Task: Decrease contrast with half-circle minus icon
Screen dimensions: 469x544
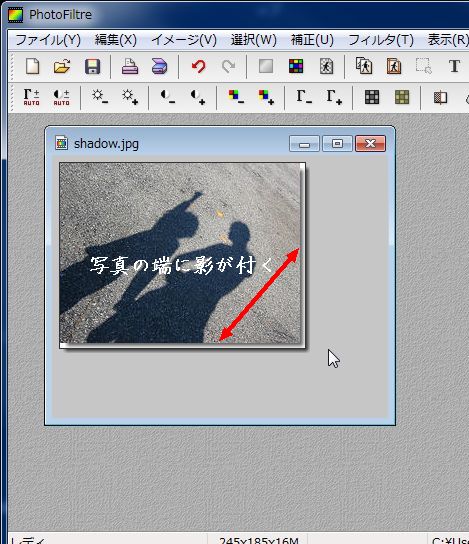Action: [168, 97]
